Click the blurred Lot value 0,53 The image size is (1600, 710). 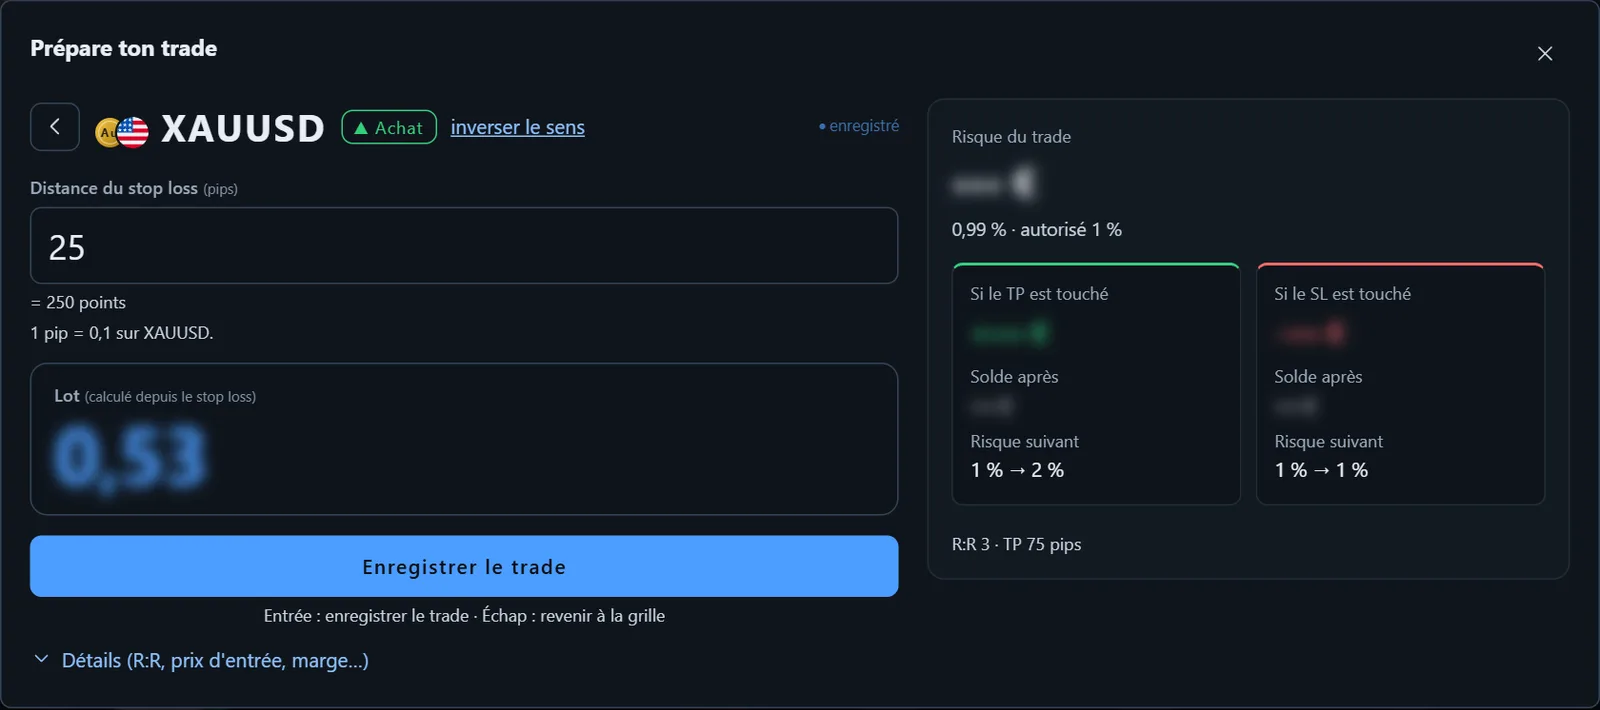click(x=130, y=458)
